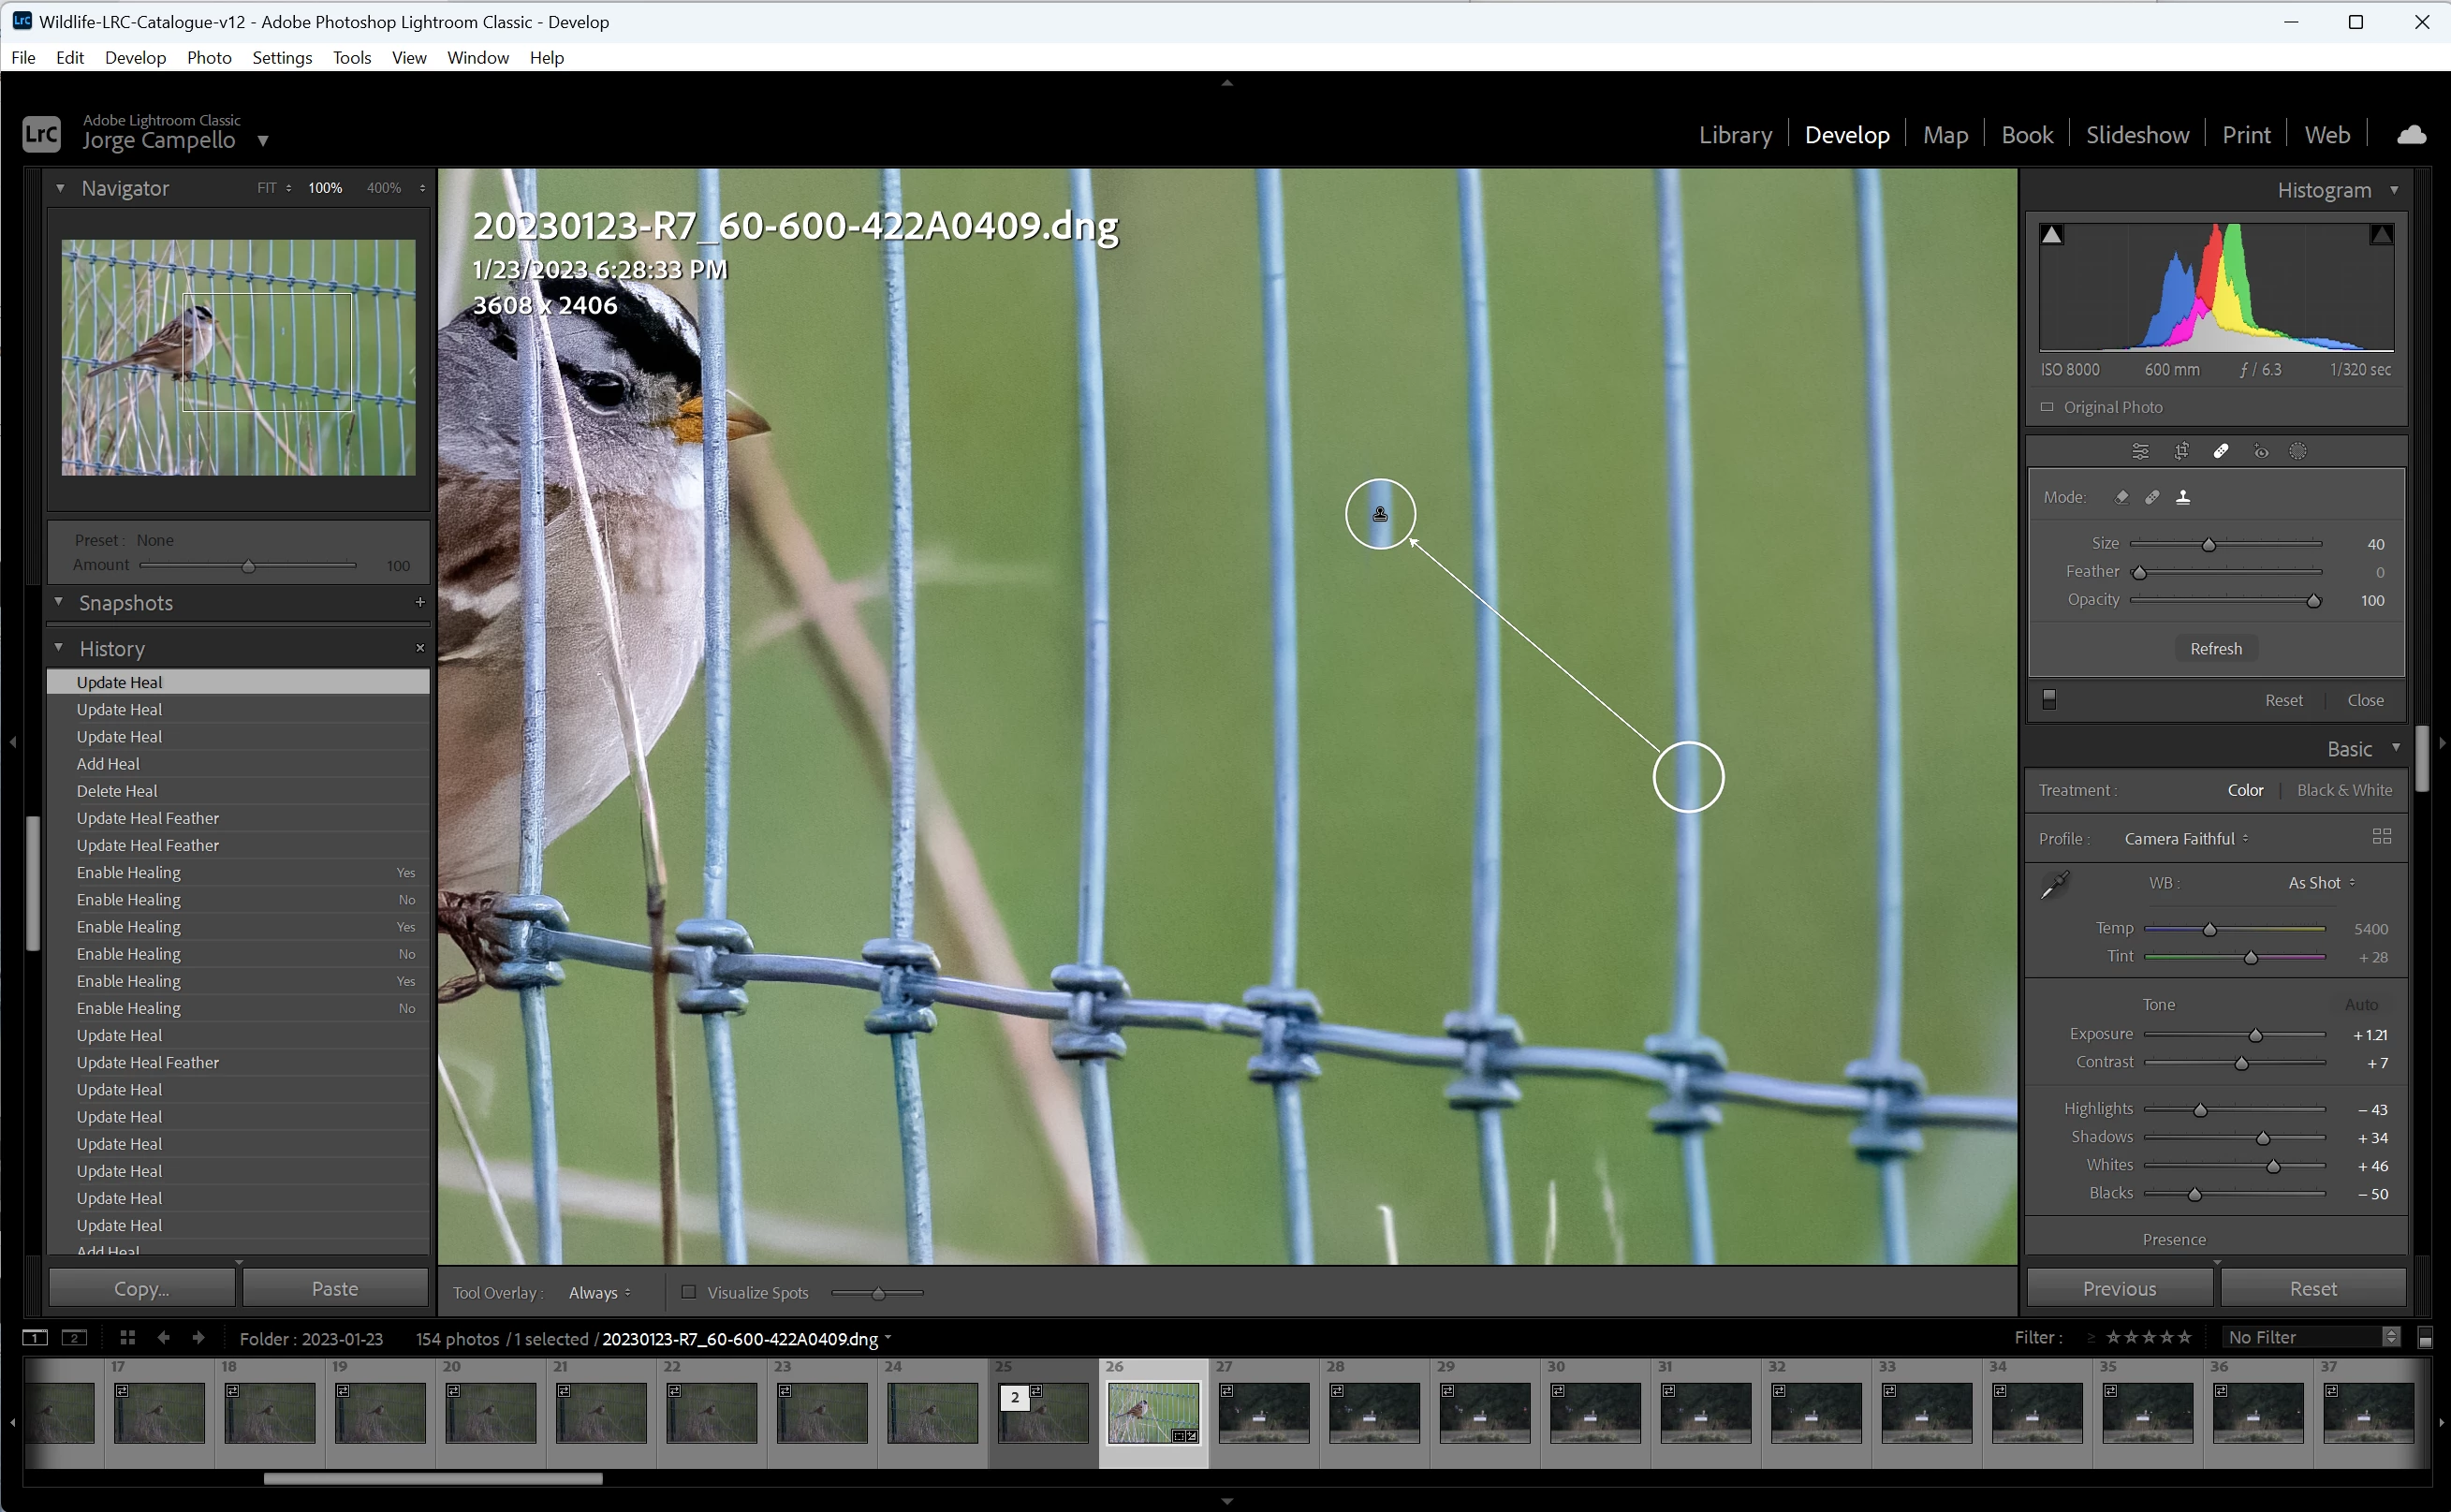Open the profile browser grid icon

tap(2381, 837)
